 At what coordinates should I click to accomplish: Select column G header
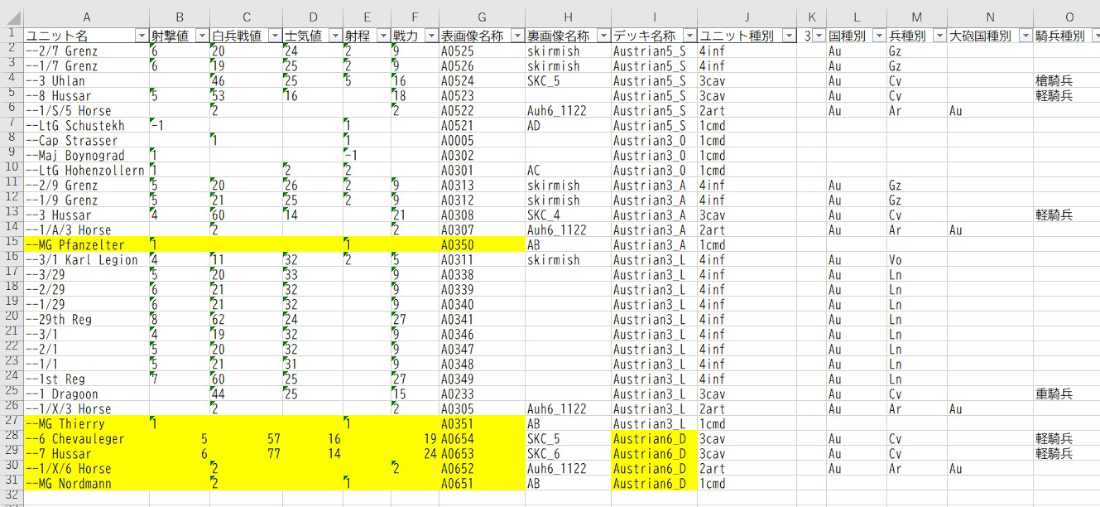click(x=482, y=17)
